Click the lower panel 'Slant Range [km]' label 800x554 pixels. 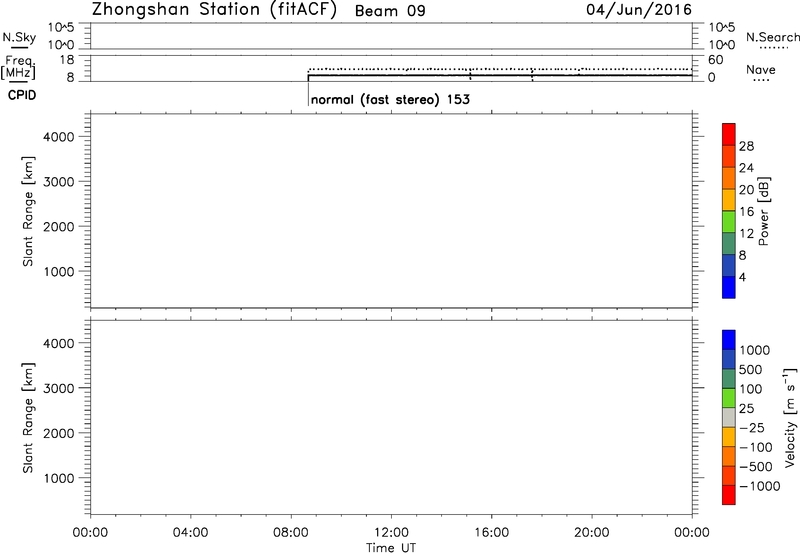coord(28,418)
